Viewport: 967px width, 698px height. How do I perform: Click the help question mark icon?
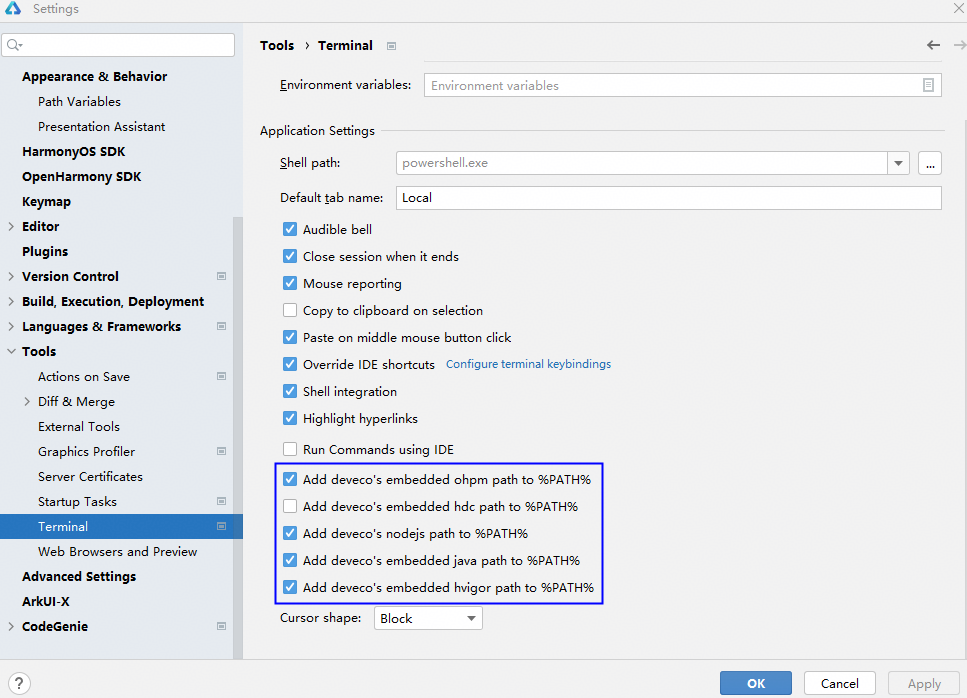point(17,684)
